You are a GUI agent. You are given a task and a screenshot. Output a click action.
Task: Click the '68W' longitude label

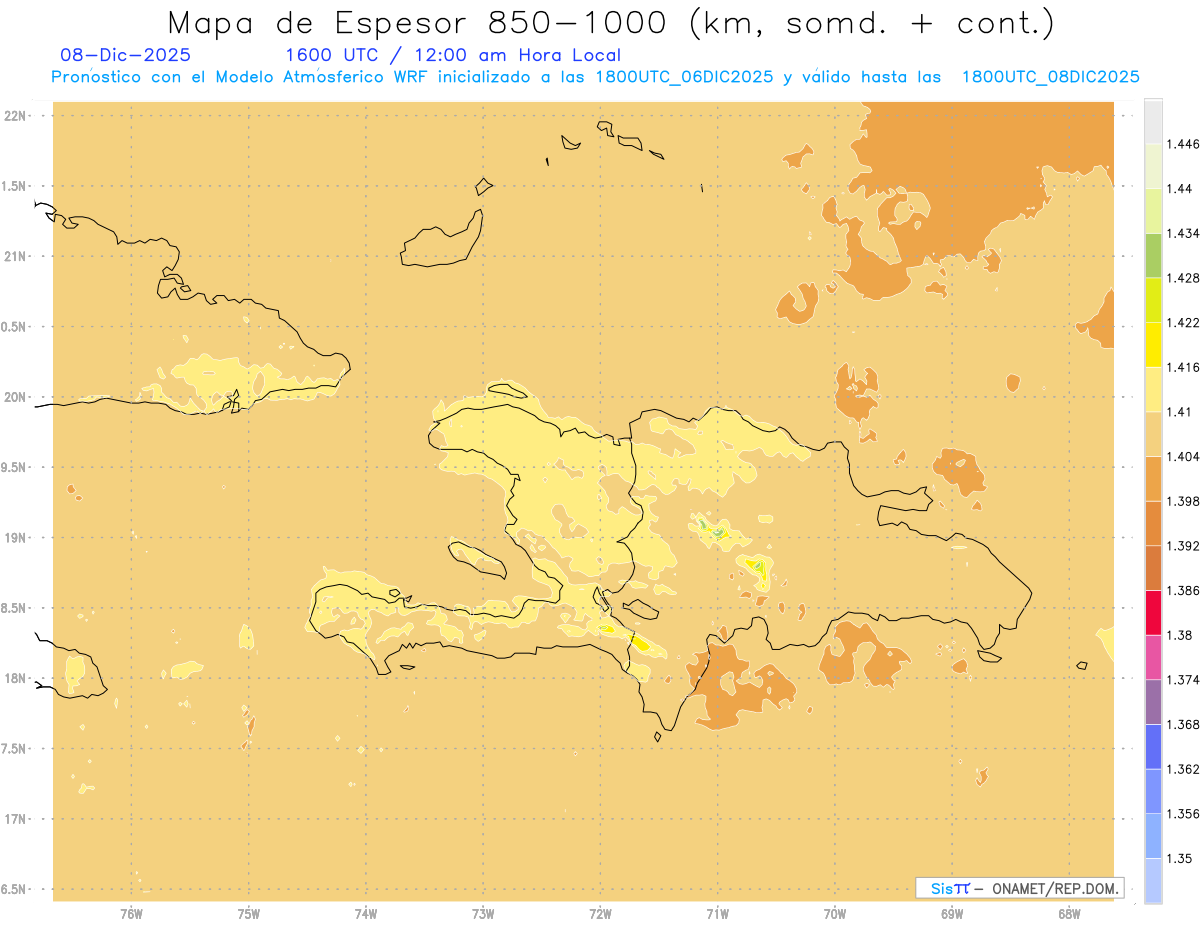click(x=1069, y=914)
